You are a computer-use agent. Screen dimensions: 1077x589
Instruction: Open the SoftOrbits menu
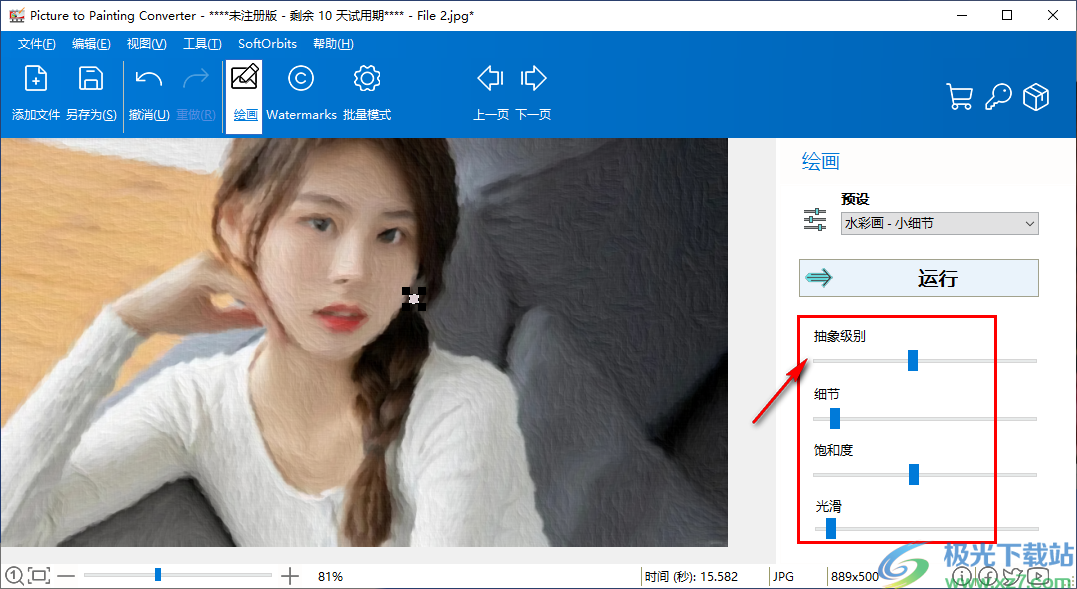(267, 44)
